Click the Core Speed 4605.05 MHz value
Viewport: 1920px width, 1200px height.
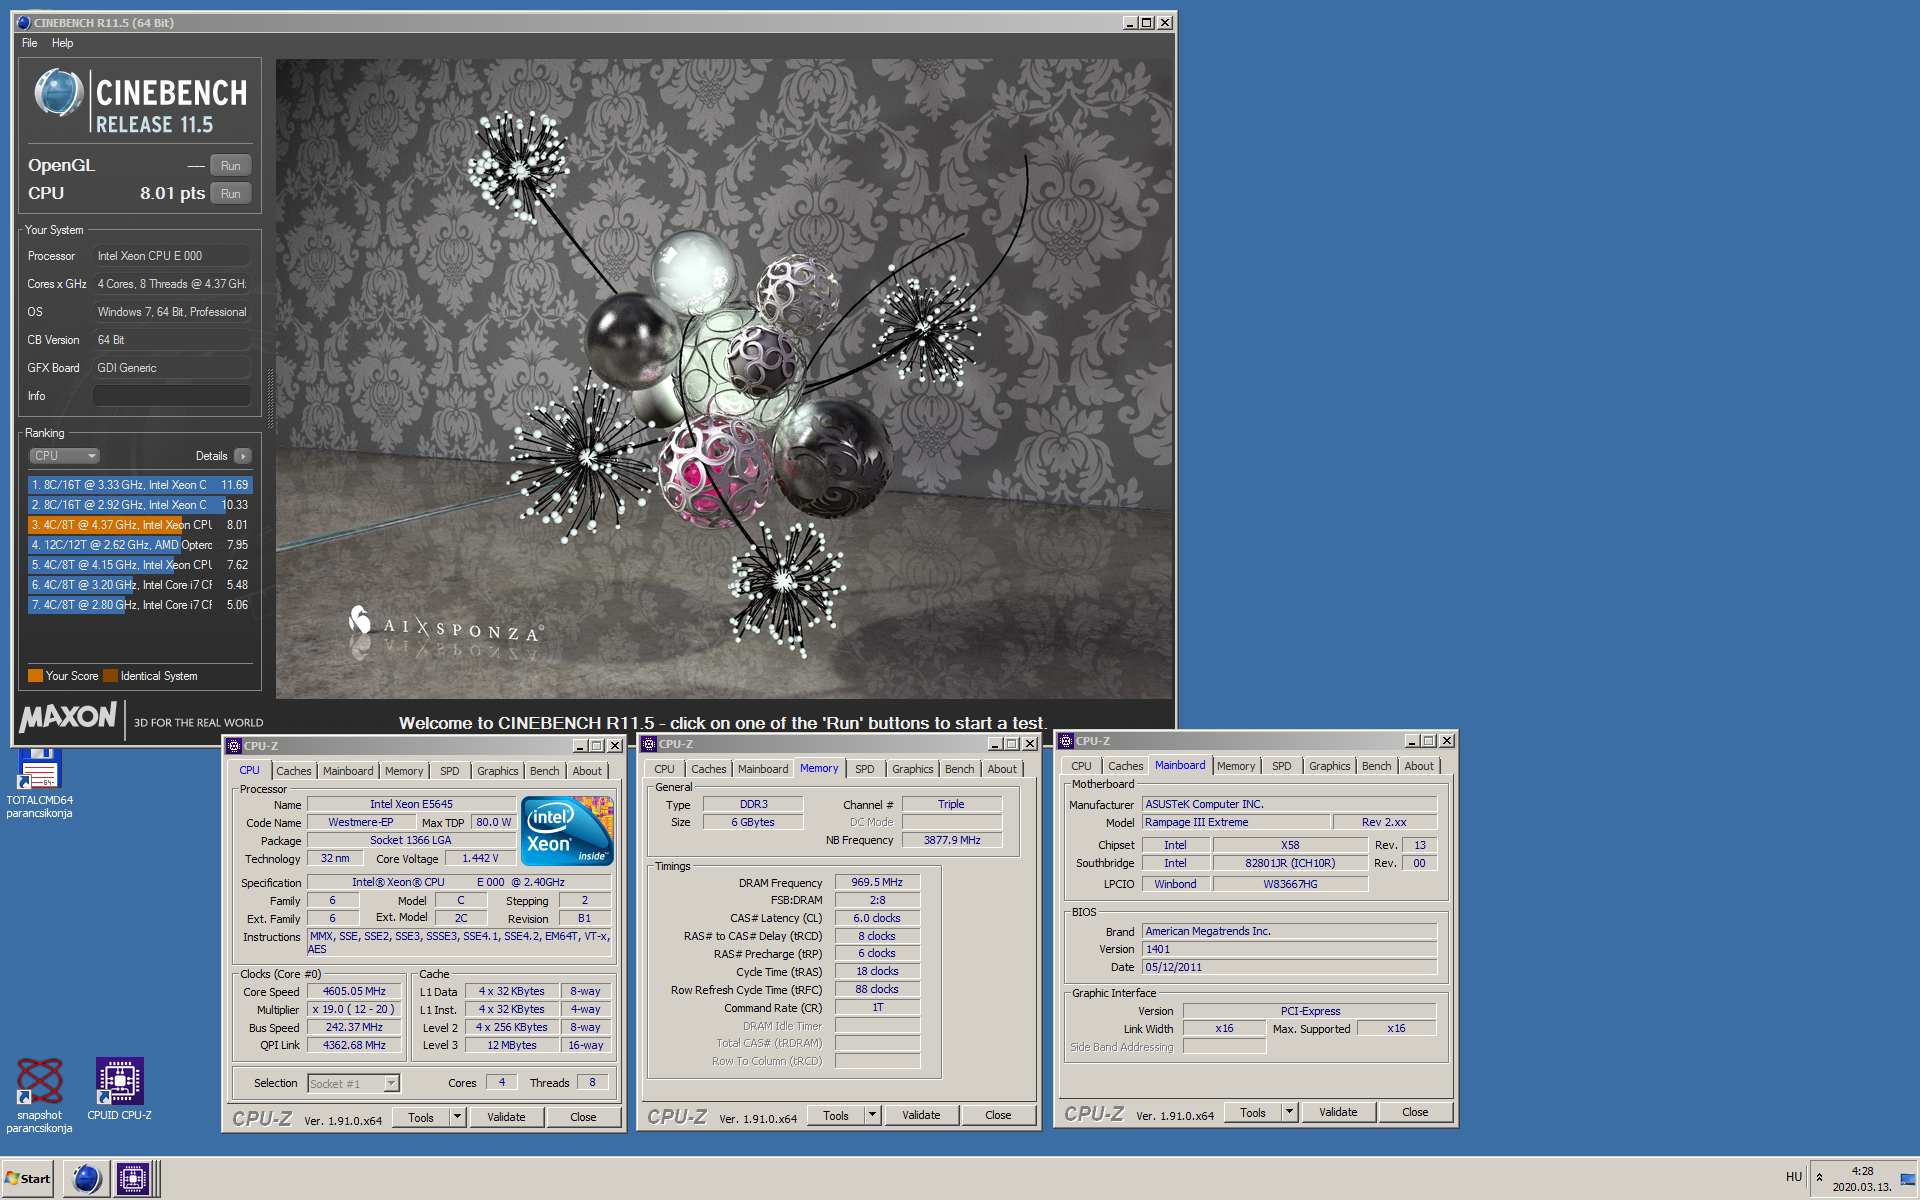354,992
